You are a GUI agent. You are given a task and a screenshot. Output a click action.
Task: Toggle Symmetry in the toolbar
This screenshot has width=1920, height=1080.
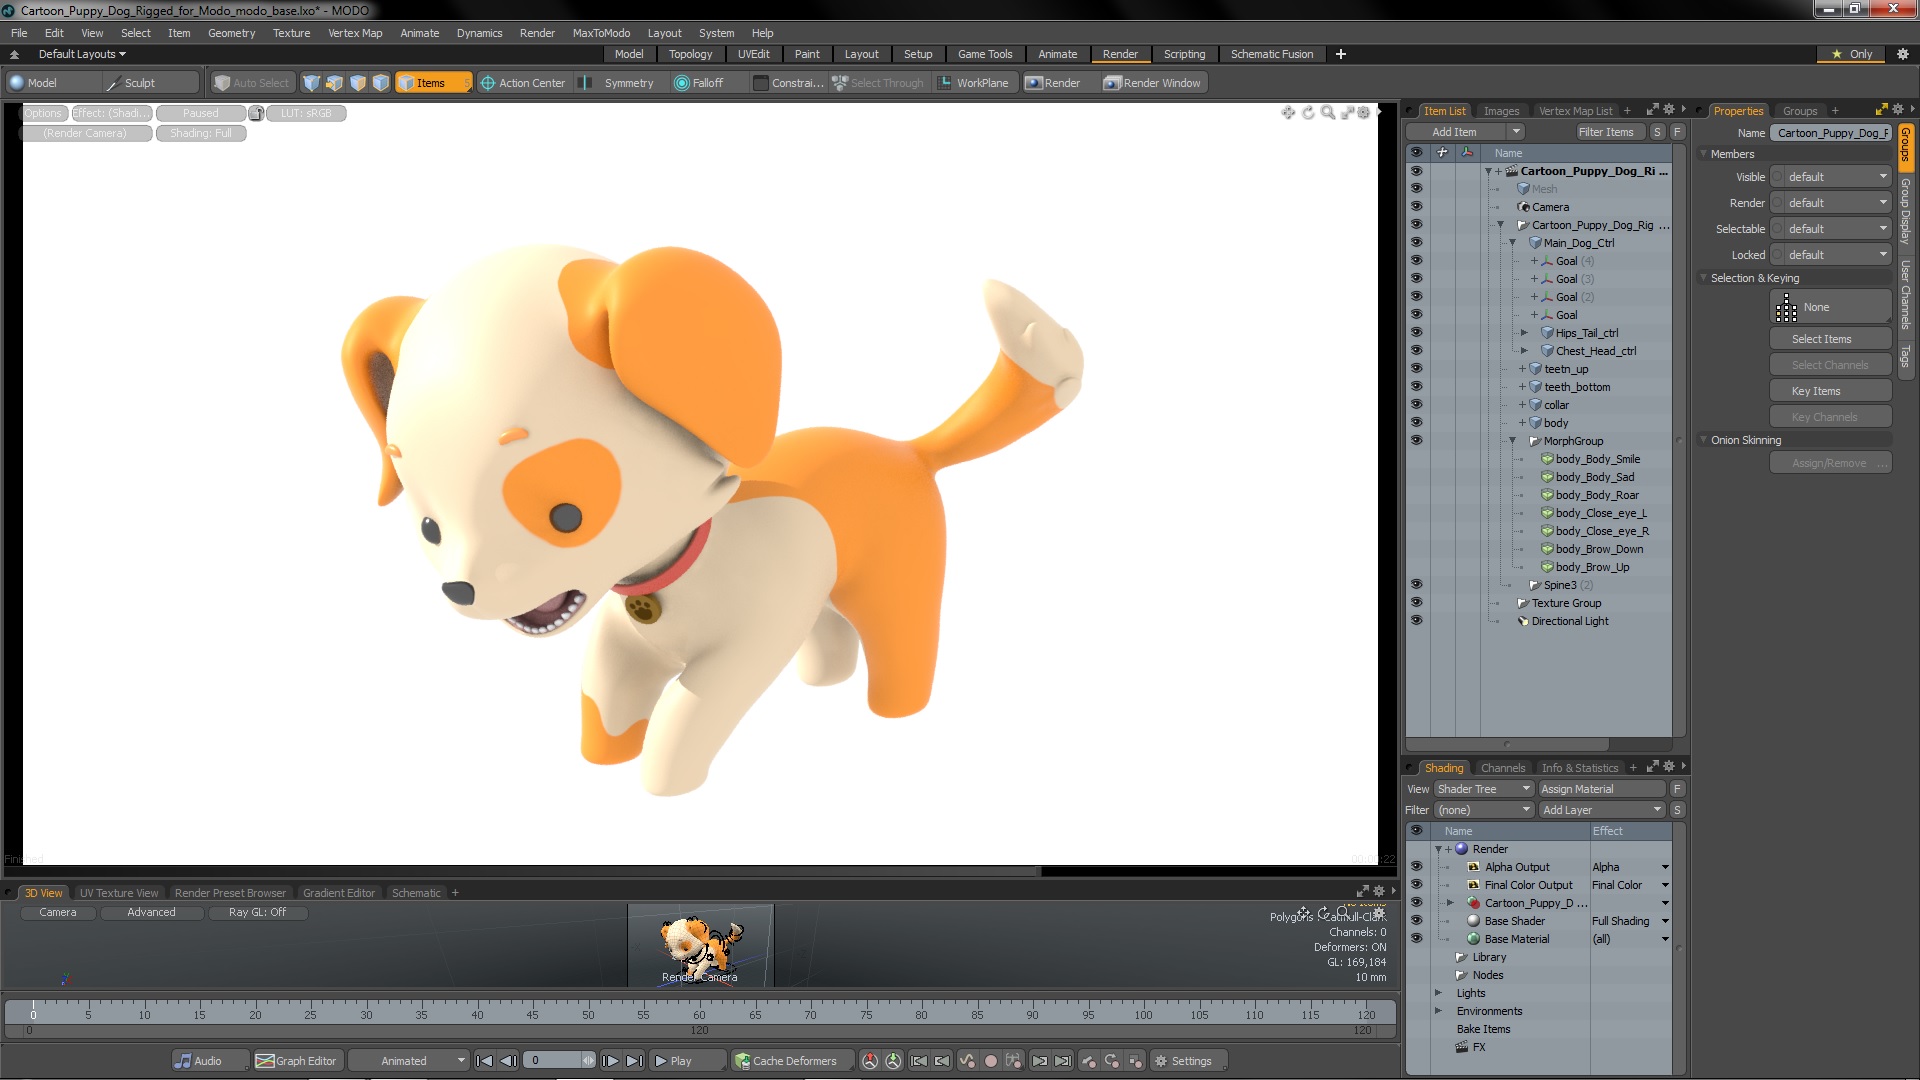pos(619,83)
